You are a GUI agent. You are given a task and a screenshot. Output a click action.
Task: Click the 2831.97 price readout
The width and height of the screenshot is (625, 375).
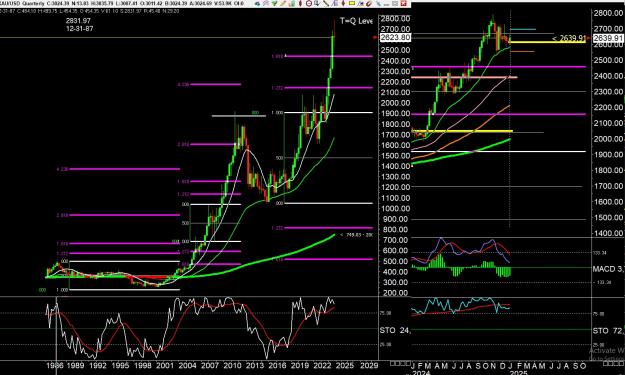(x=79, y=21)
